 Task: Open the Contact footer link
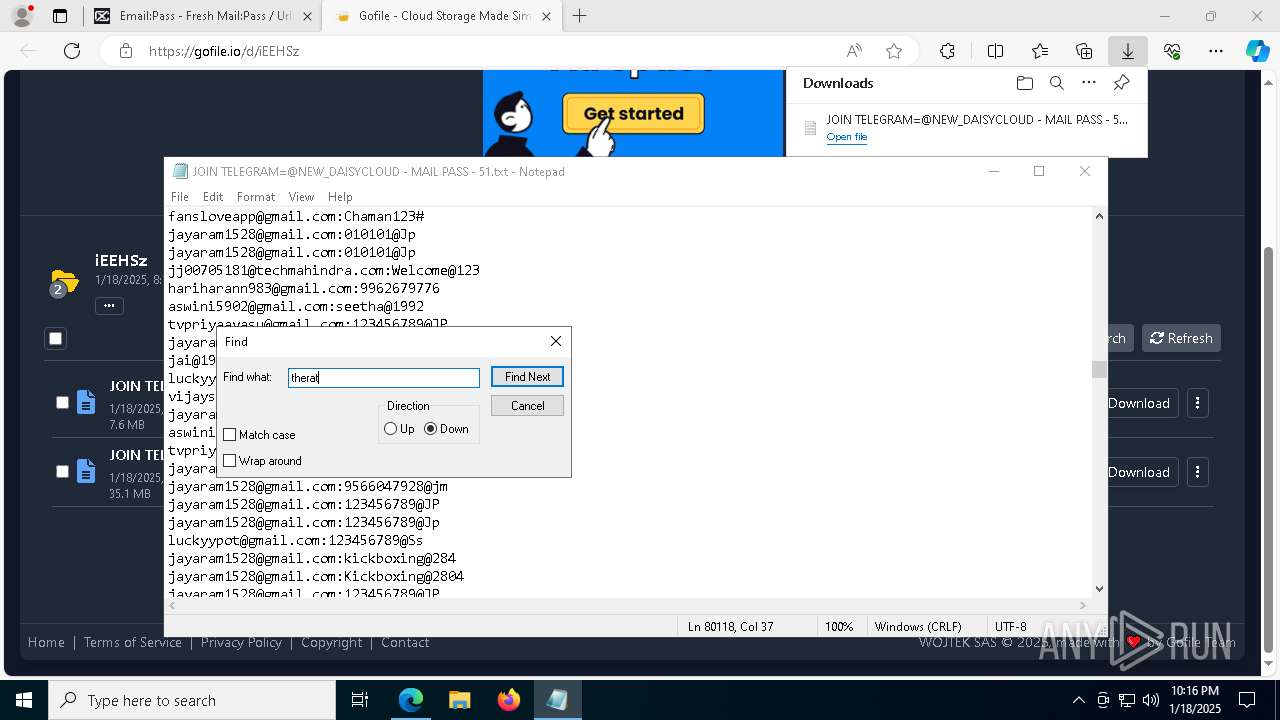[x=405, y=643]
